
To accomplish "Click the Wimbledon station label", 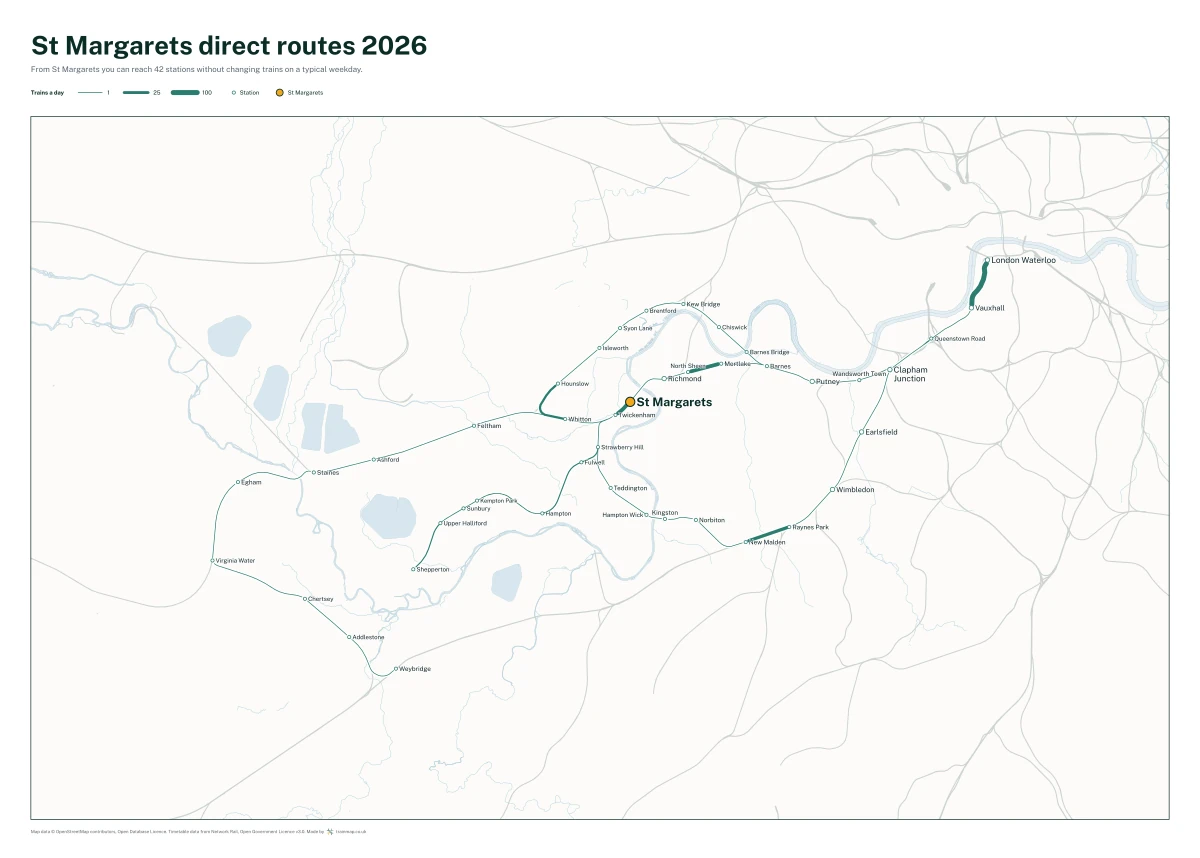I will pyautogui.click(x=855, y=490).
